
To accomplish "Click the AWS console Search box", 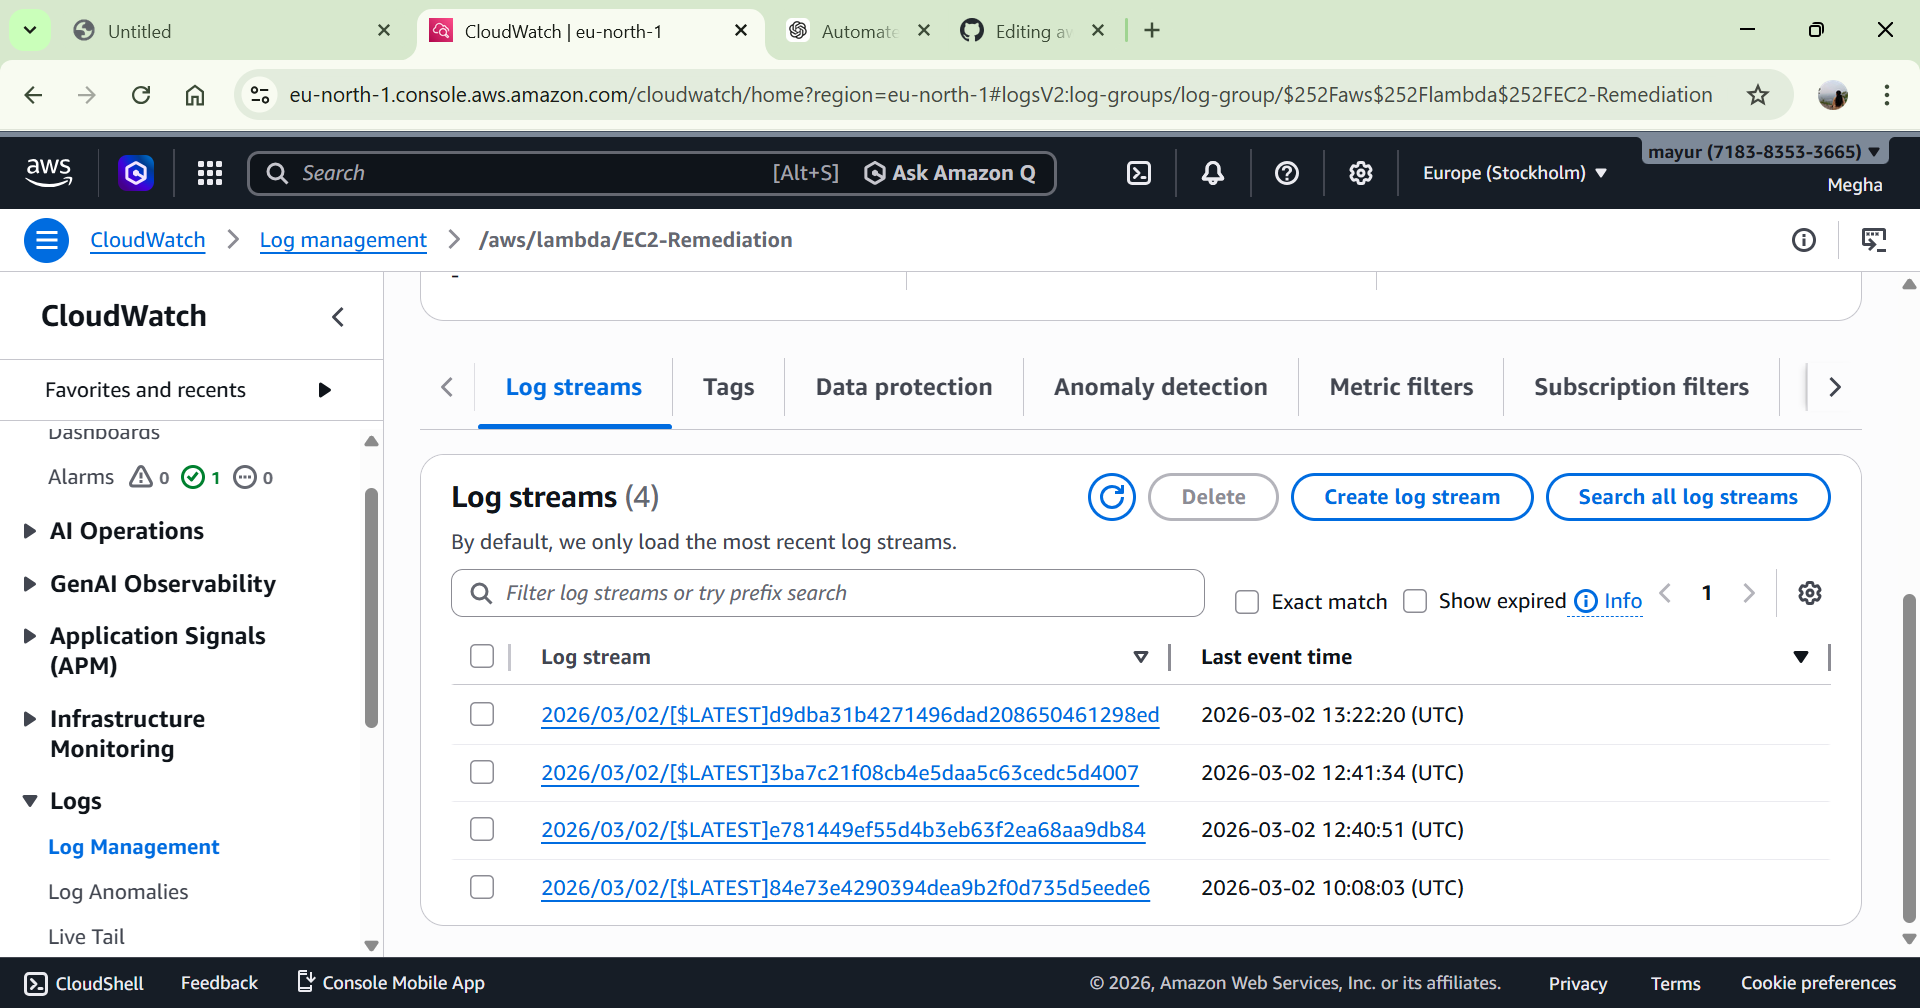I will click(540, 173).
